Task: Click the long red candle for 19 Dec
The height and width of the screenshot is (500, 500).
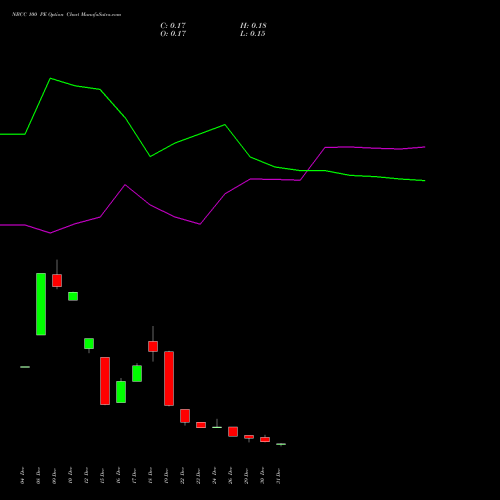Action: (x=169, y=378)
